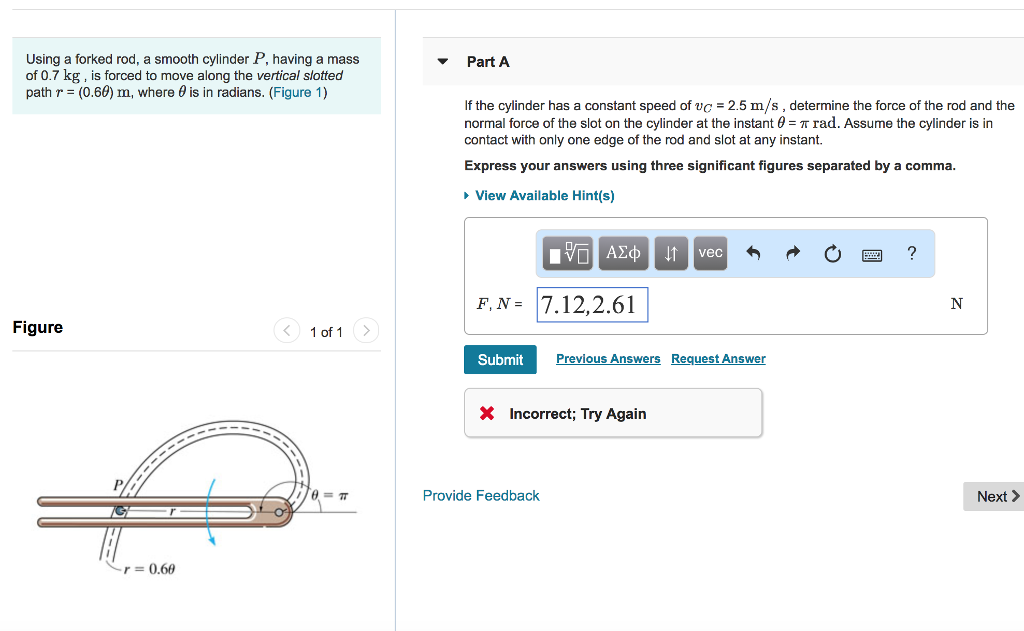Switch to the Part A section header
Viewport: 1024px width, 631px height.
click(488, 61)
